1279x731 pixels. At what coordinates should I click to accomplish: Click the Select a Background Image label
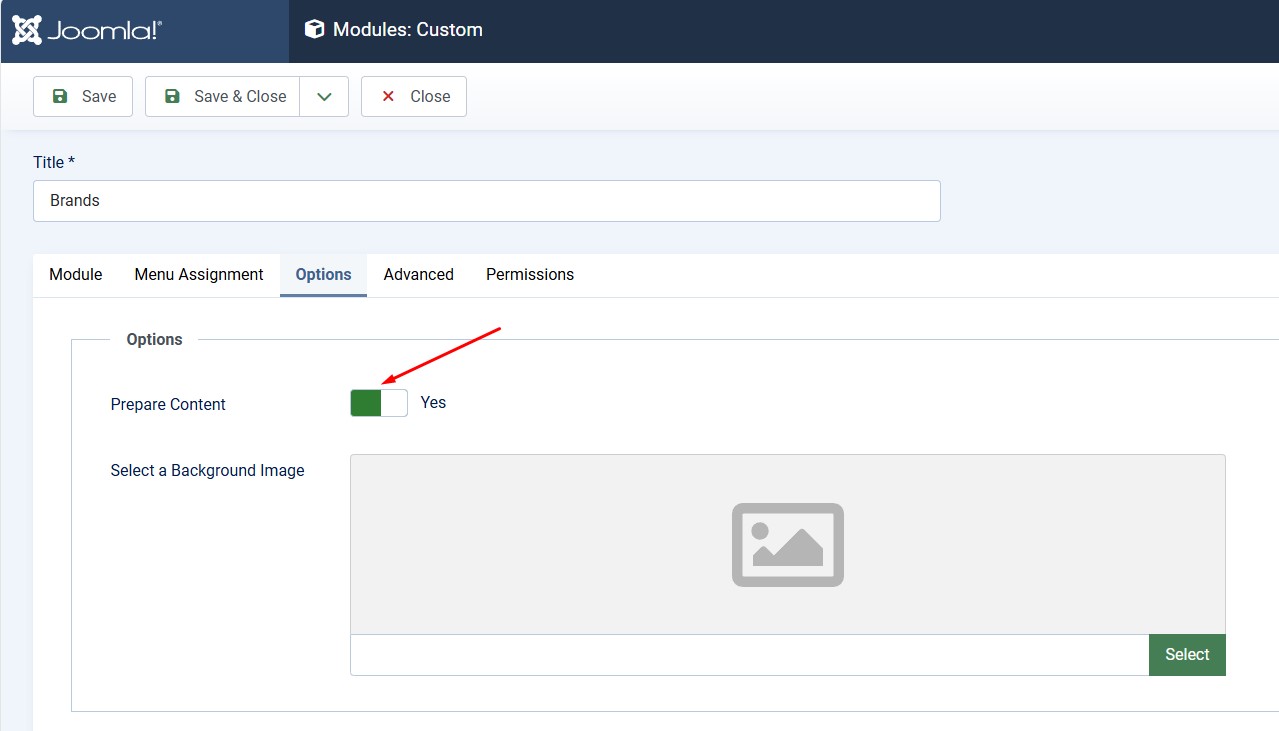pos(207,470)
